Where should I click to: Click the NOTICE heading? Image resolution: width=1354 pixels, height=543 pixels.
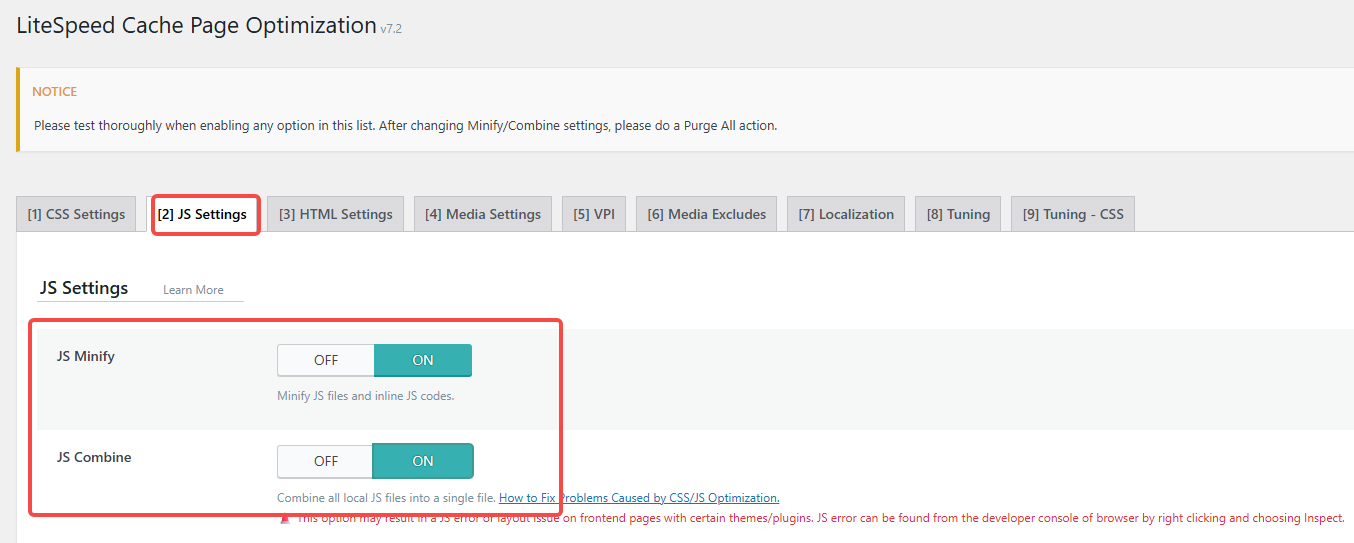point(55,91)
